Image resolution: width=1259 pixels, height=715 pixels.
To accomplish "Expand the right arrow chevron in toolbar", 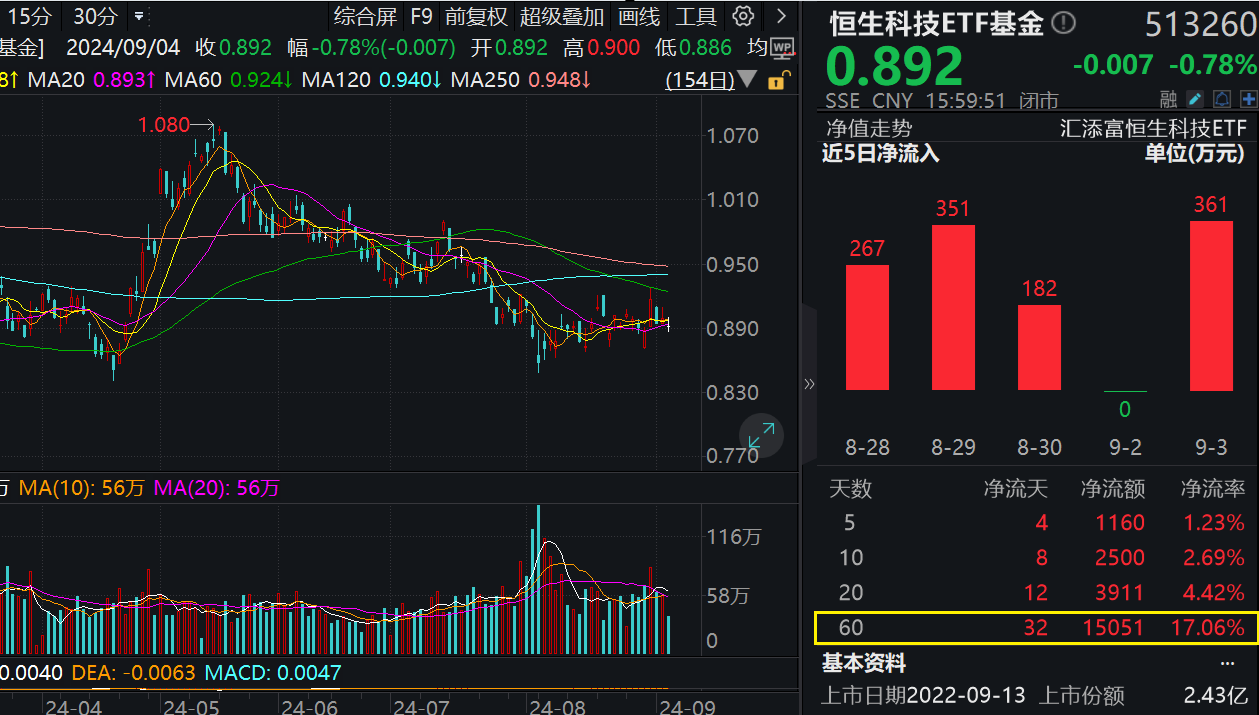I will [x=782, y=17].
